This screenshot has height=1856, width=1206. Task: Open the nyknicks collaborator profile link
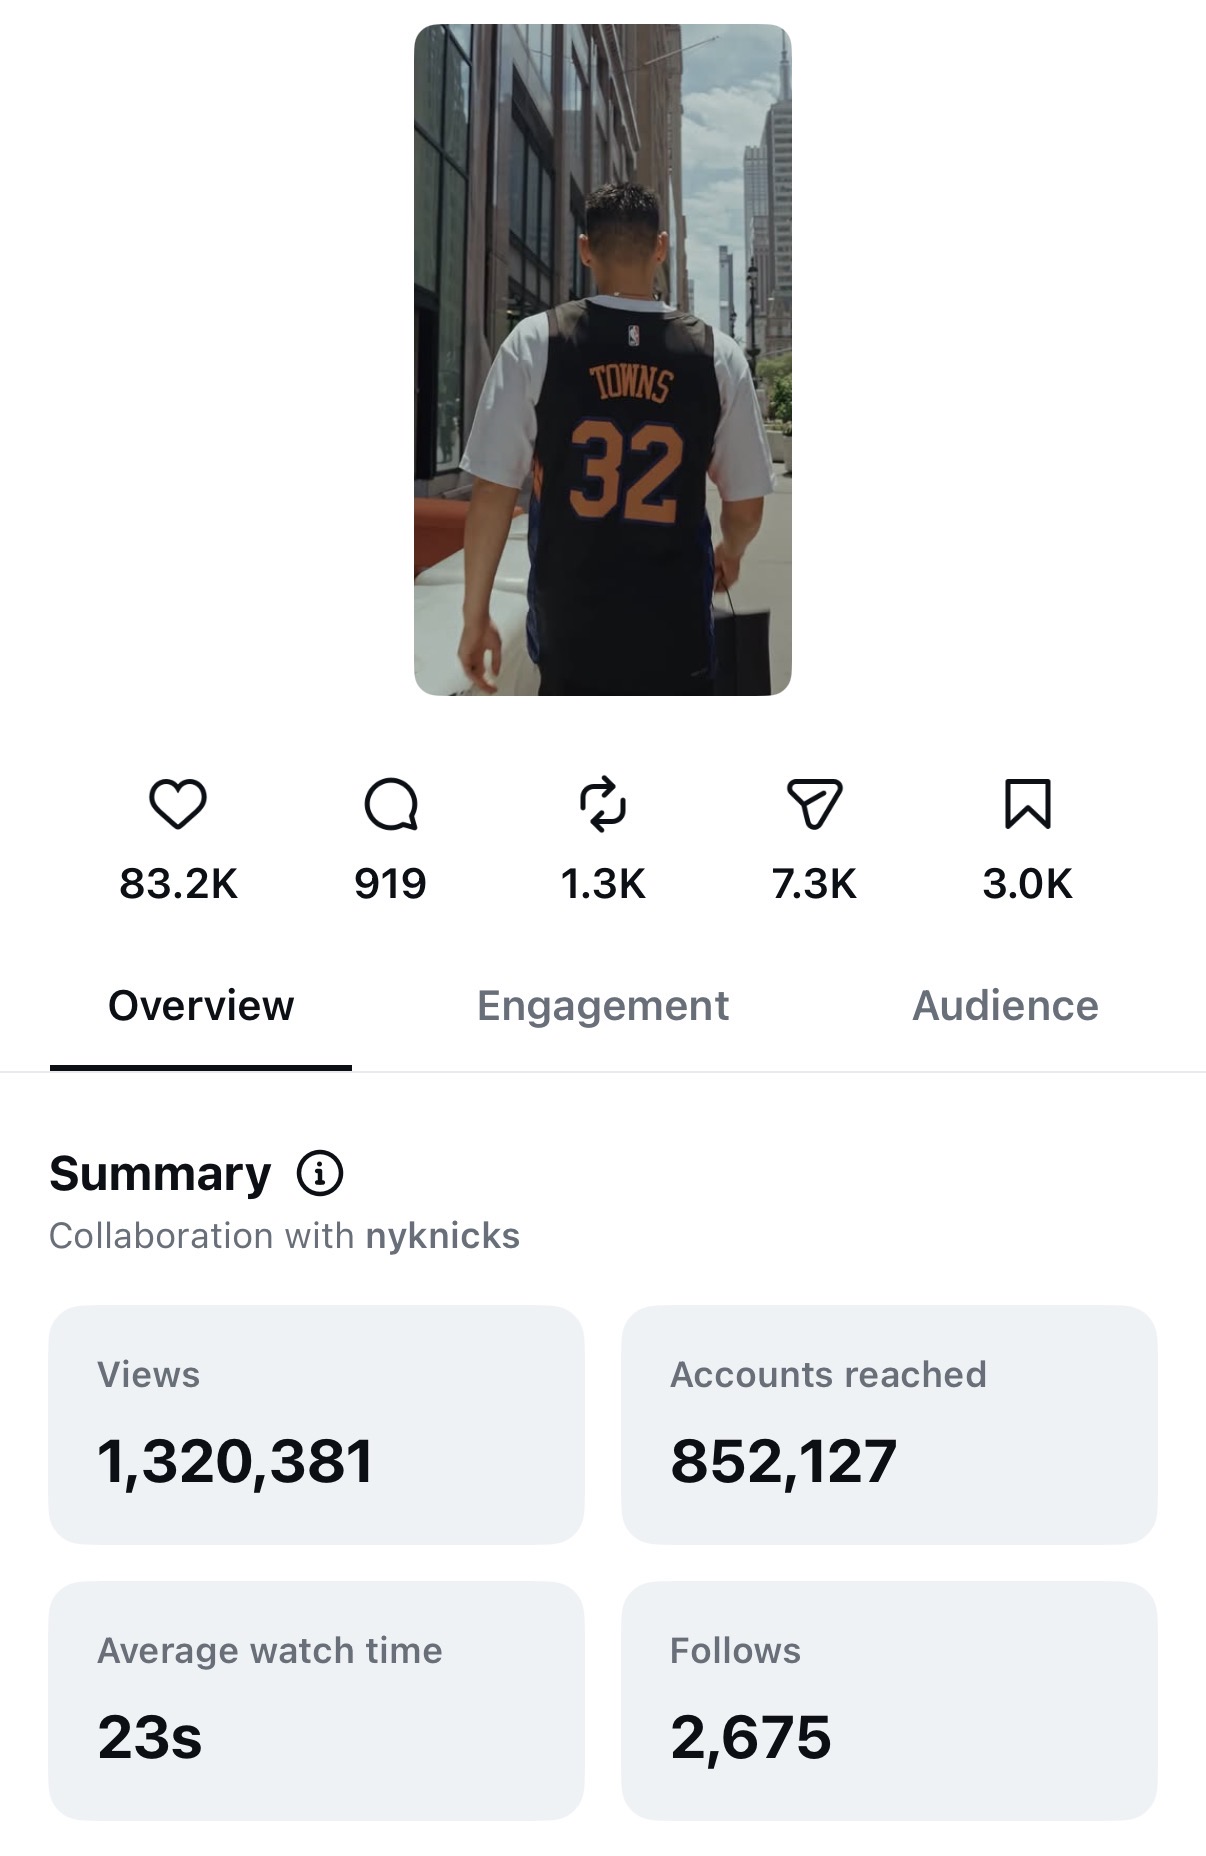(442, 1236)
